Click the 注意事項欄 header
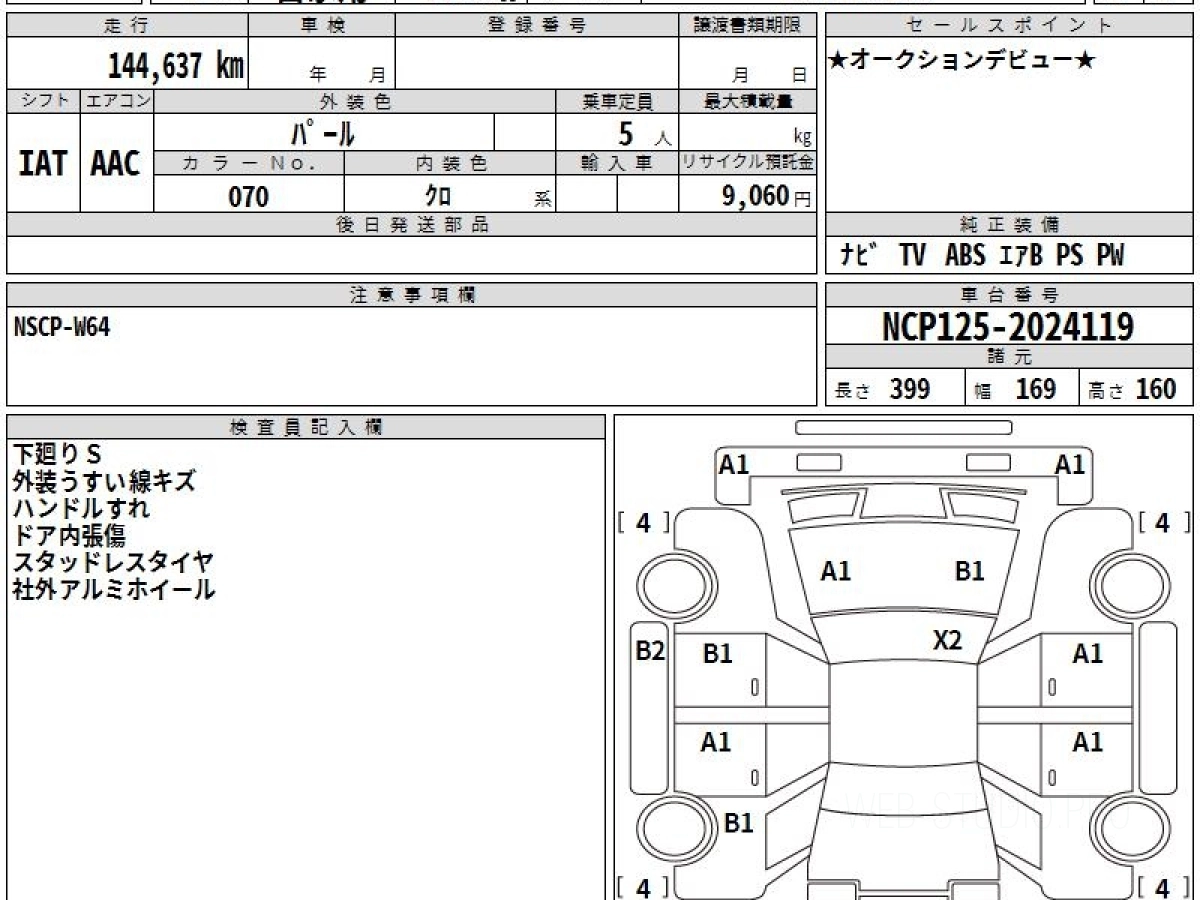Screen dimensions: 1200x900 [x=411, y=295]
